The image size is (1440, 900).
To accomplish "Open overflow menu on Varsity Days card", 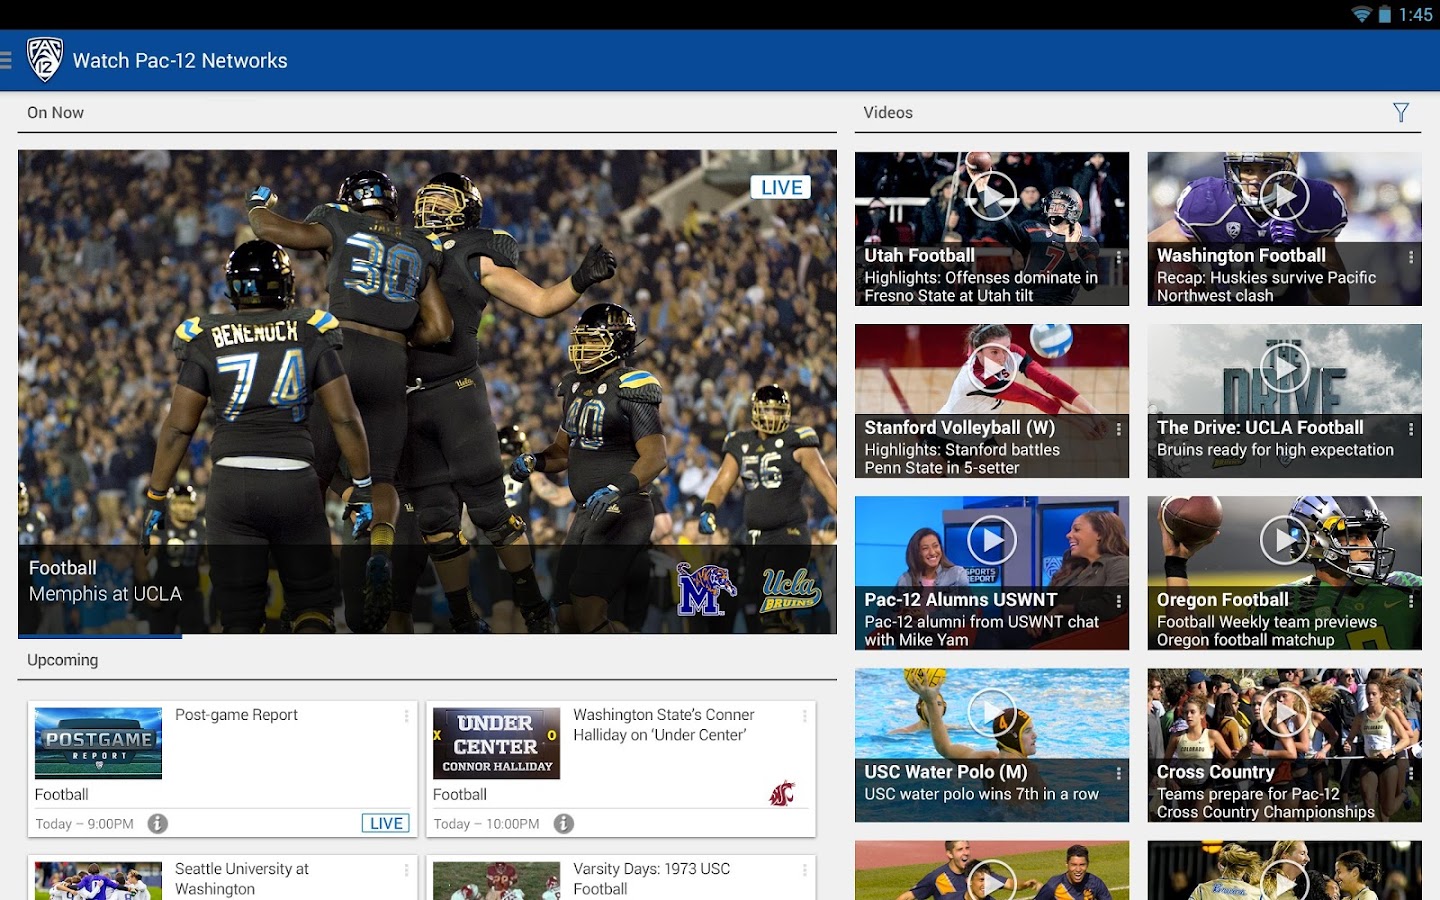I will click(804, 870).
